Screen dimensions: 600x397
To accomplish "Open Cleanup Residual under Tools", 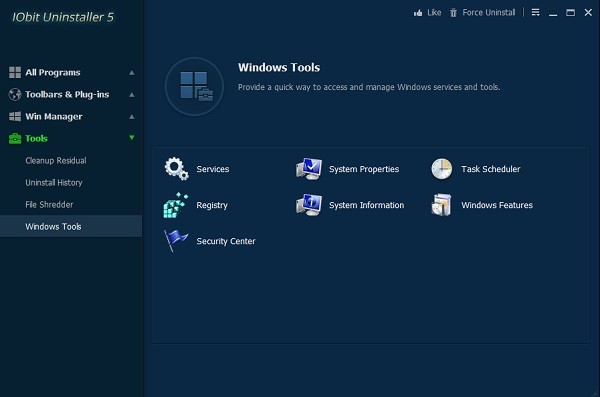I will (56, 160).
